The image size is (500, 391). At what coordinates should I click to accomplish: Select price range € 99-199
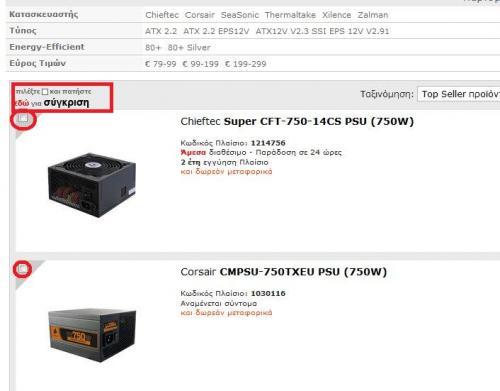201,64
